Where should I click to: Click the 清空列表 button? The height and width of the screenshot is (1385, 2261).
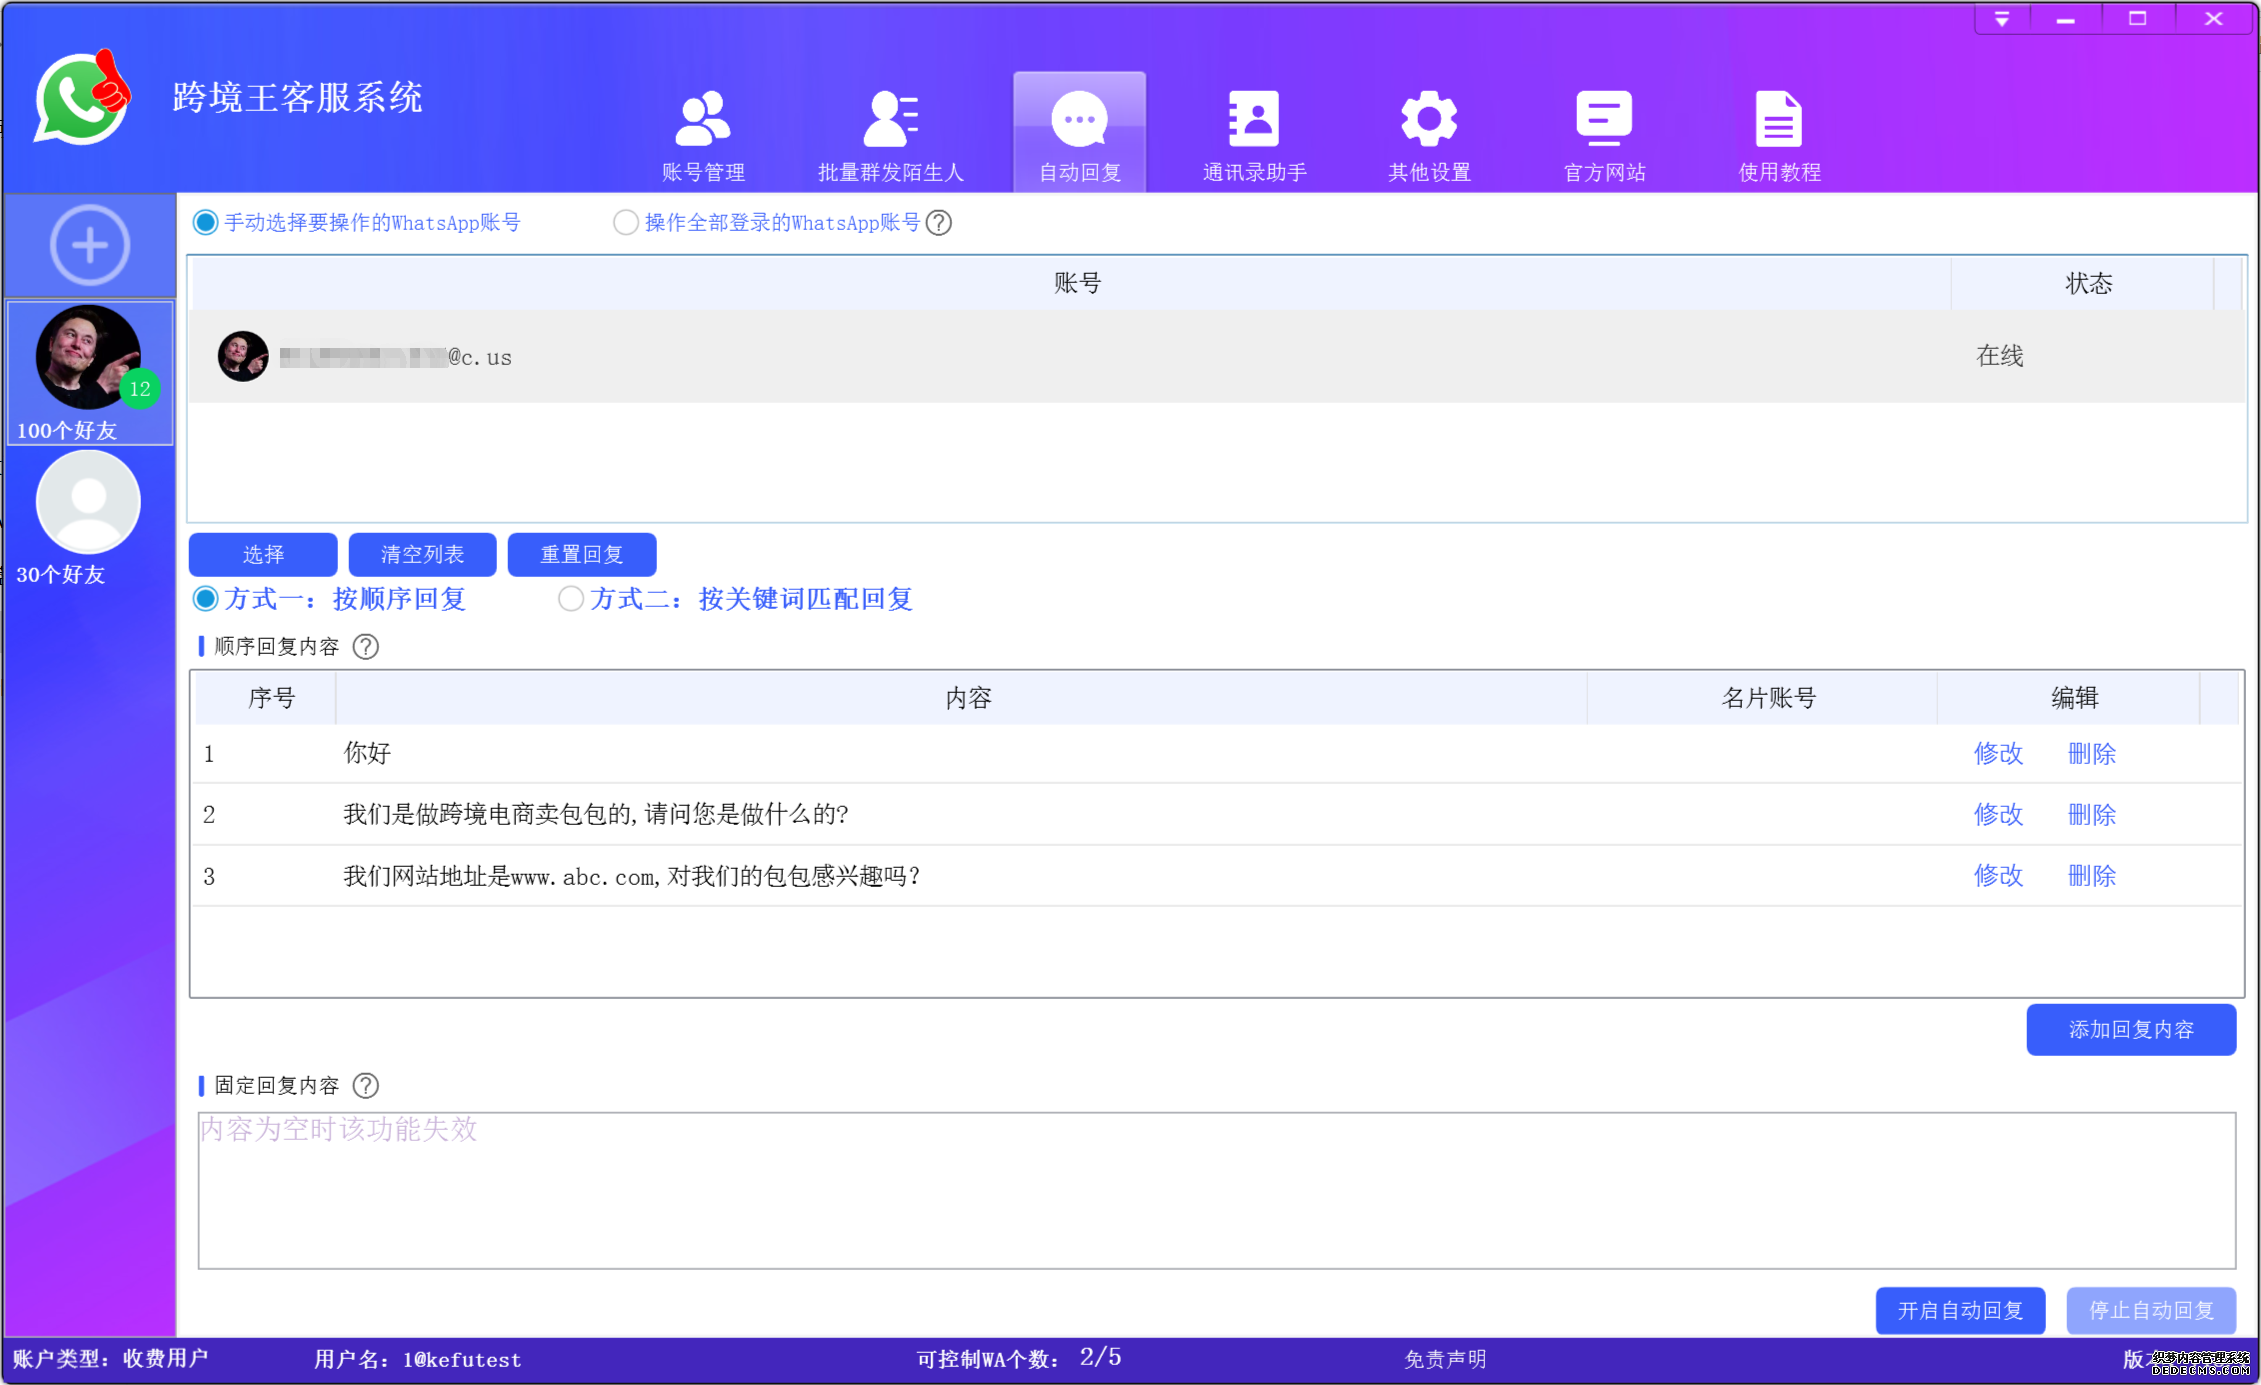(422, 554)
